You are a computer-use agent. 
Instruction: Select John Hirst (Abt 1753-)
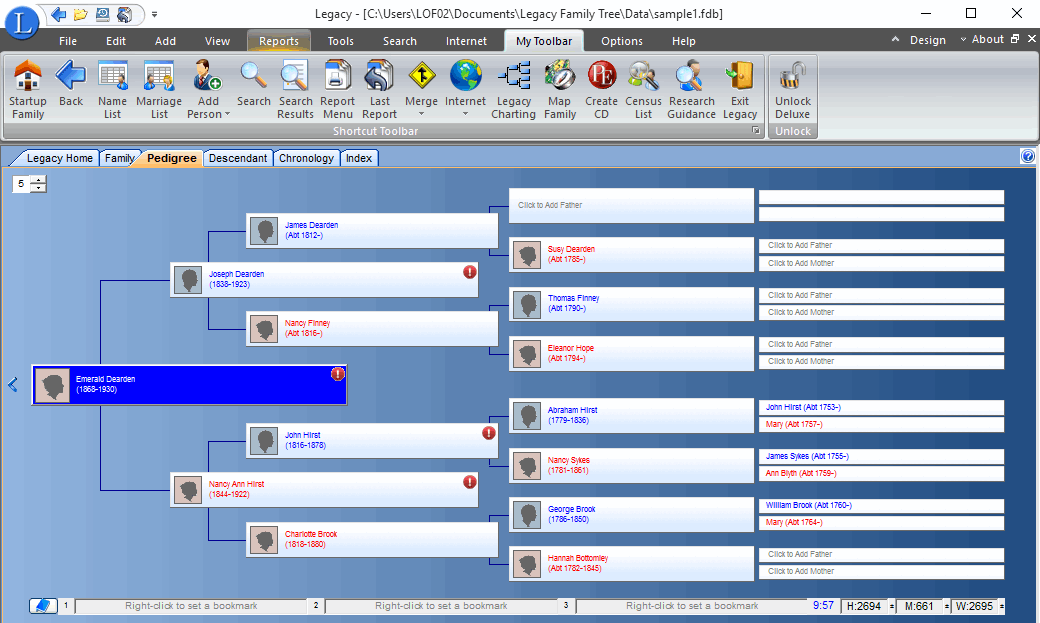tap(881, 407)
